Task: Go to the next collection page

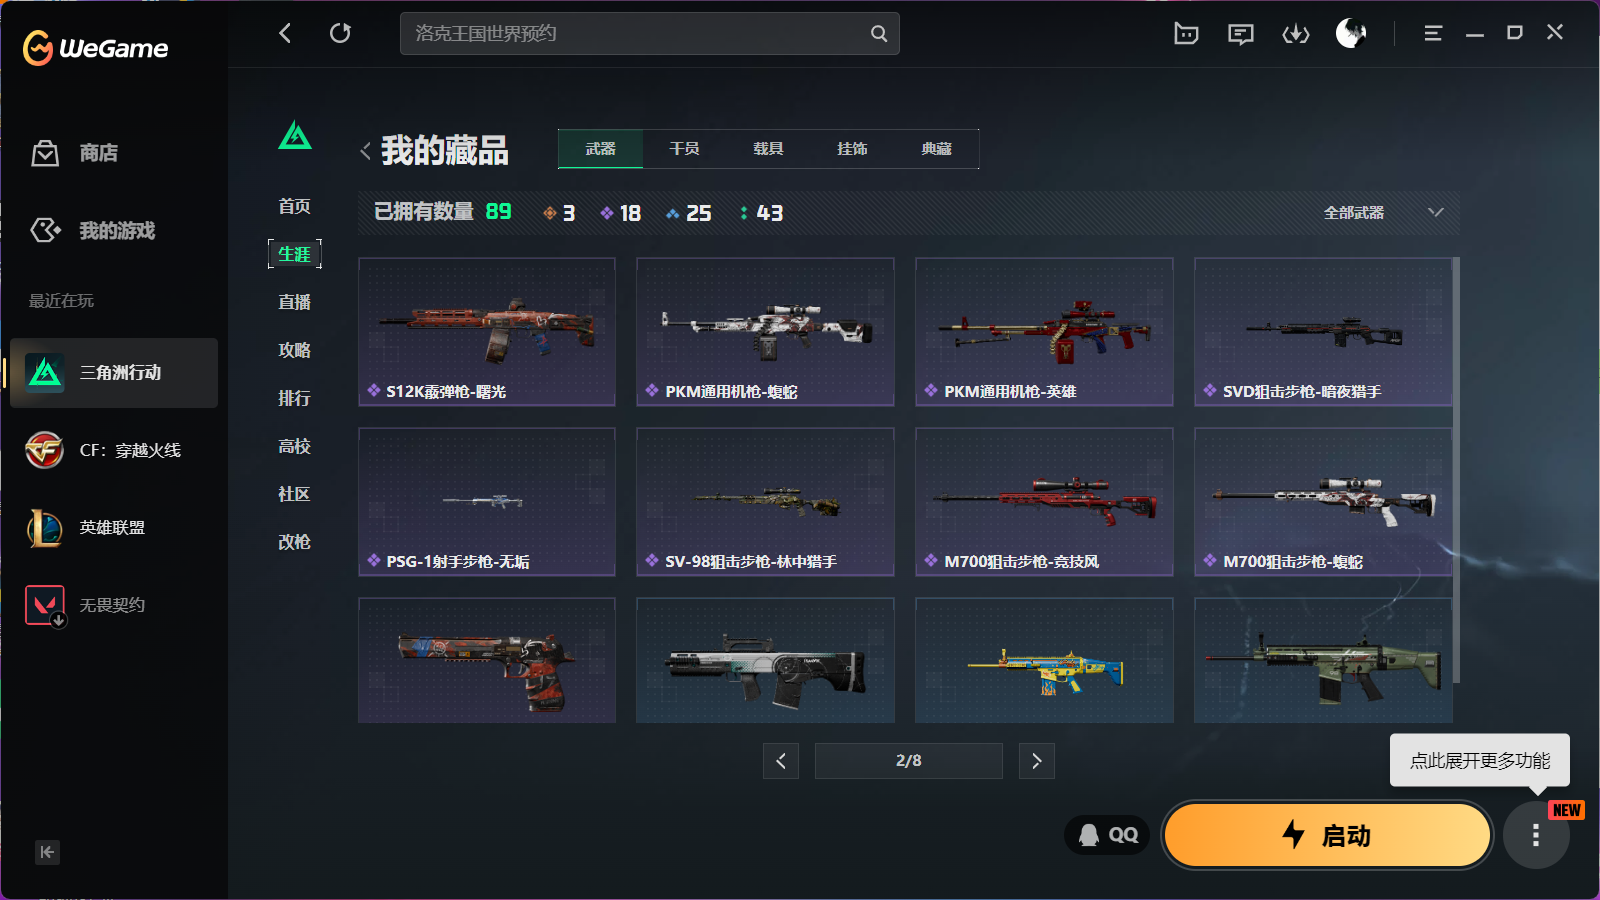Action: click(x=1037, y=761)
